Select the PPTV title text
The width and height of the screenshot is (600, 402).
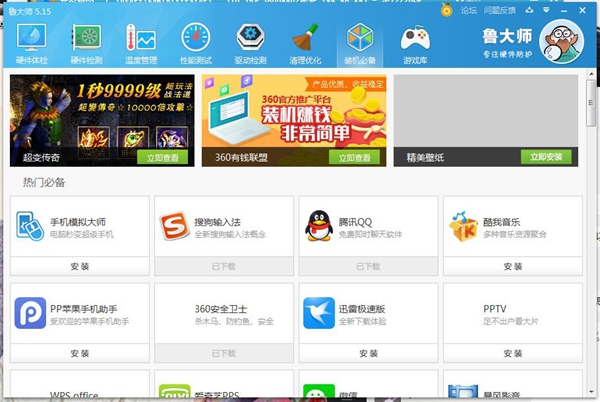pos(495,309)
